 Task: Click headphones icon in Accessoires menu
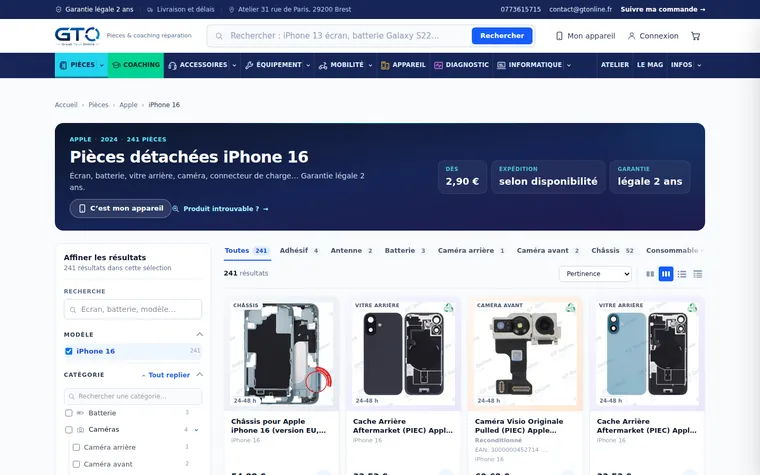point(173,65)
